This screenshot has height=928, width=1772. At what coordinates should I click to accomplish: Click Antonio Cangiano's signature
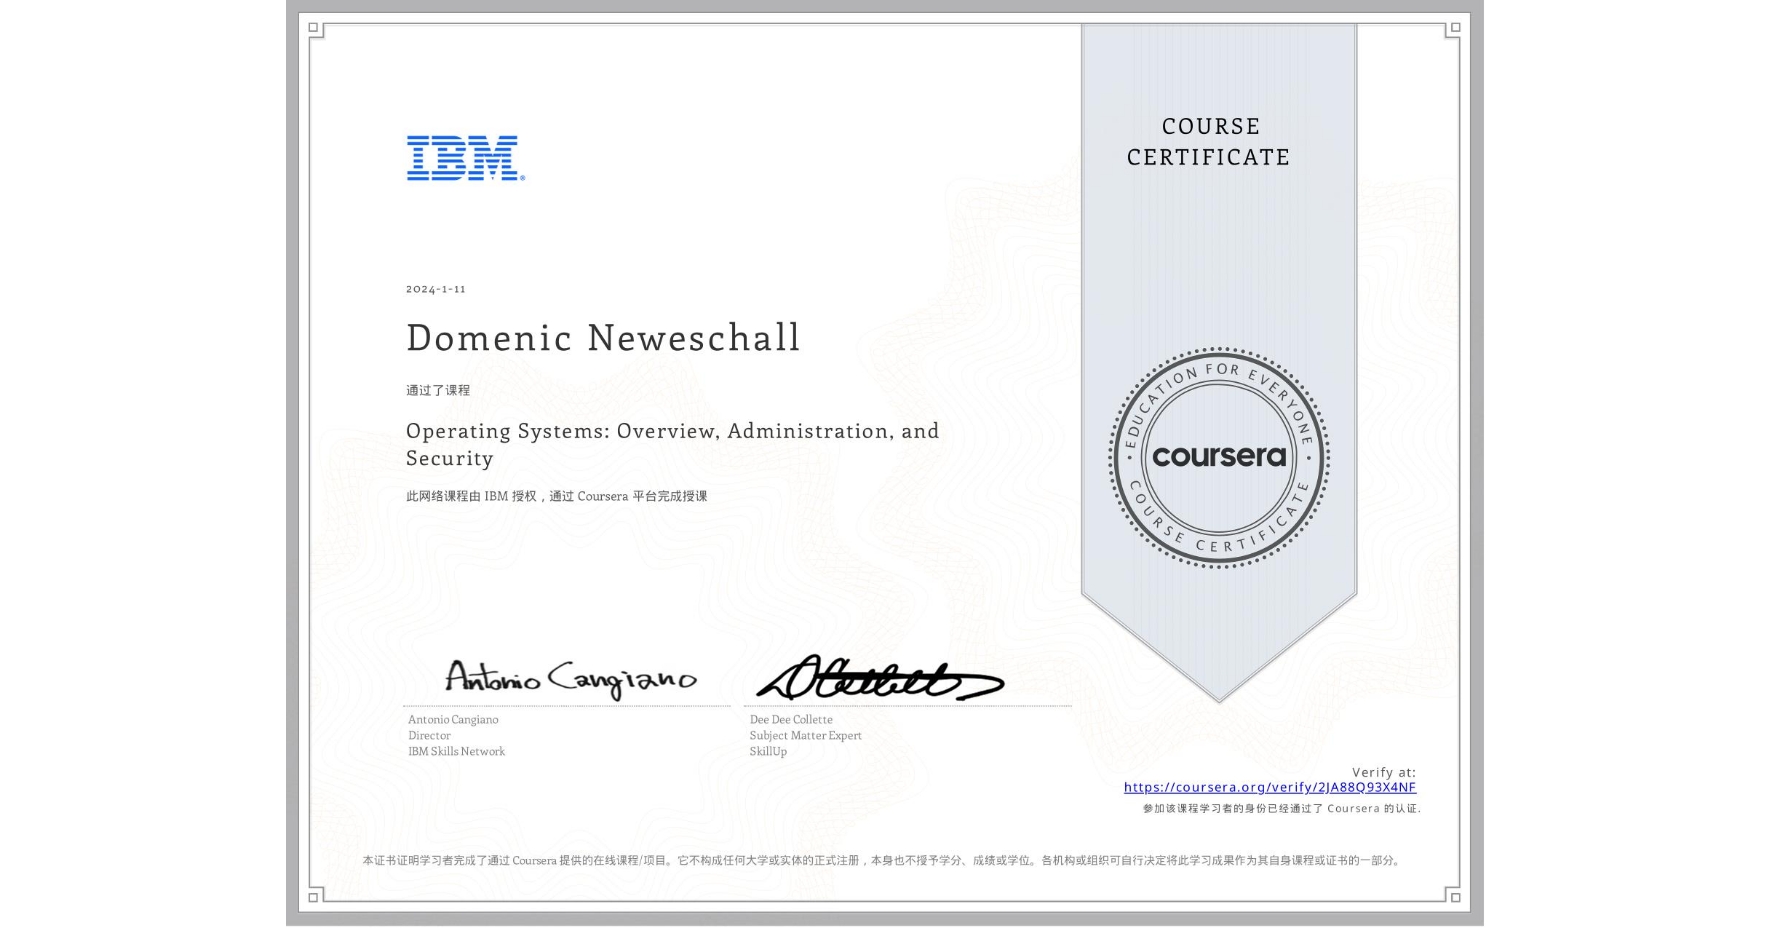(x=570, y=679)
